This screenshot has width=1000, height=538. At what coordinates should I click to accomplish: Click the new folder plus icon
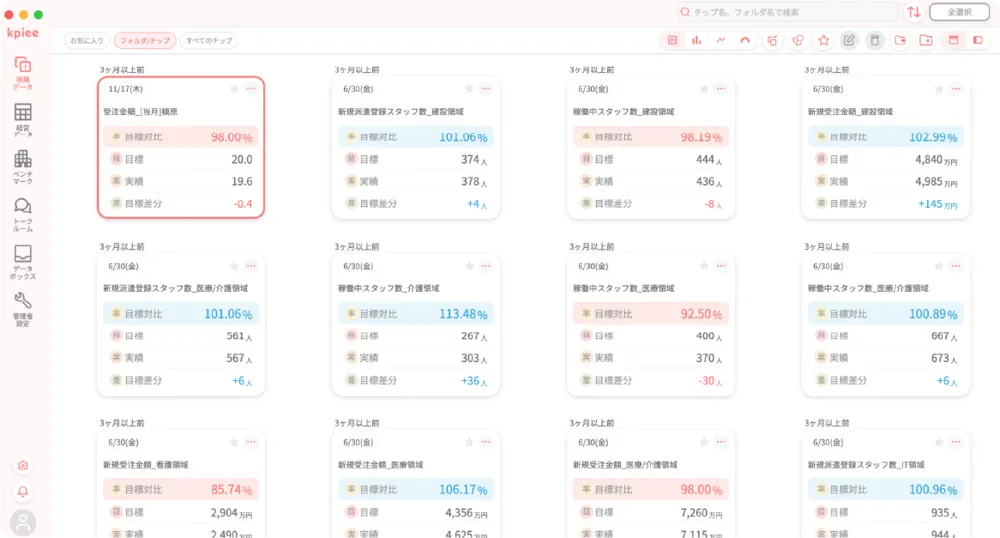tap(926, 40)
